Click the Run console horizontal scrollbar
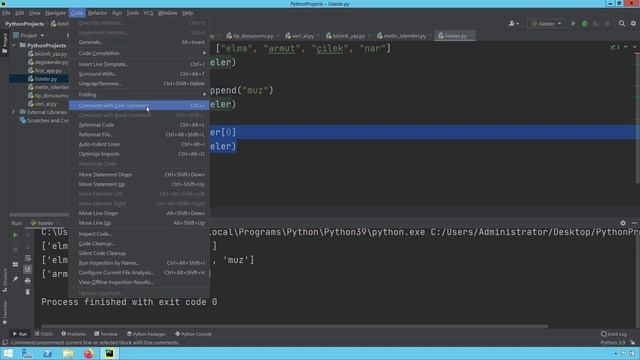The height and width of the screenshot is (360, 640). pos(294,327)
